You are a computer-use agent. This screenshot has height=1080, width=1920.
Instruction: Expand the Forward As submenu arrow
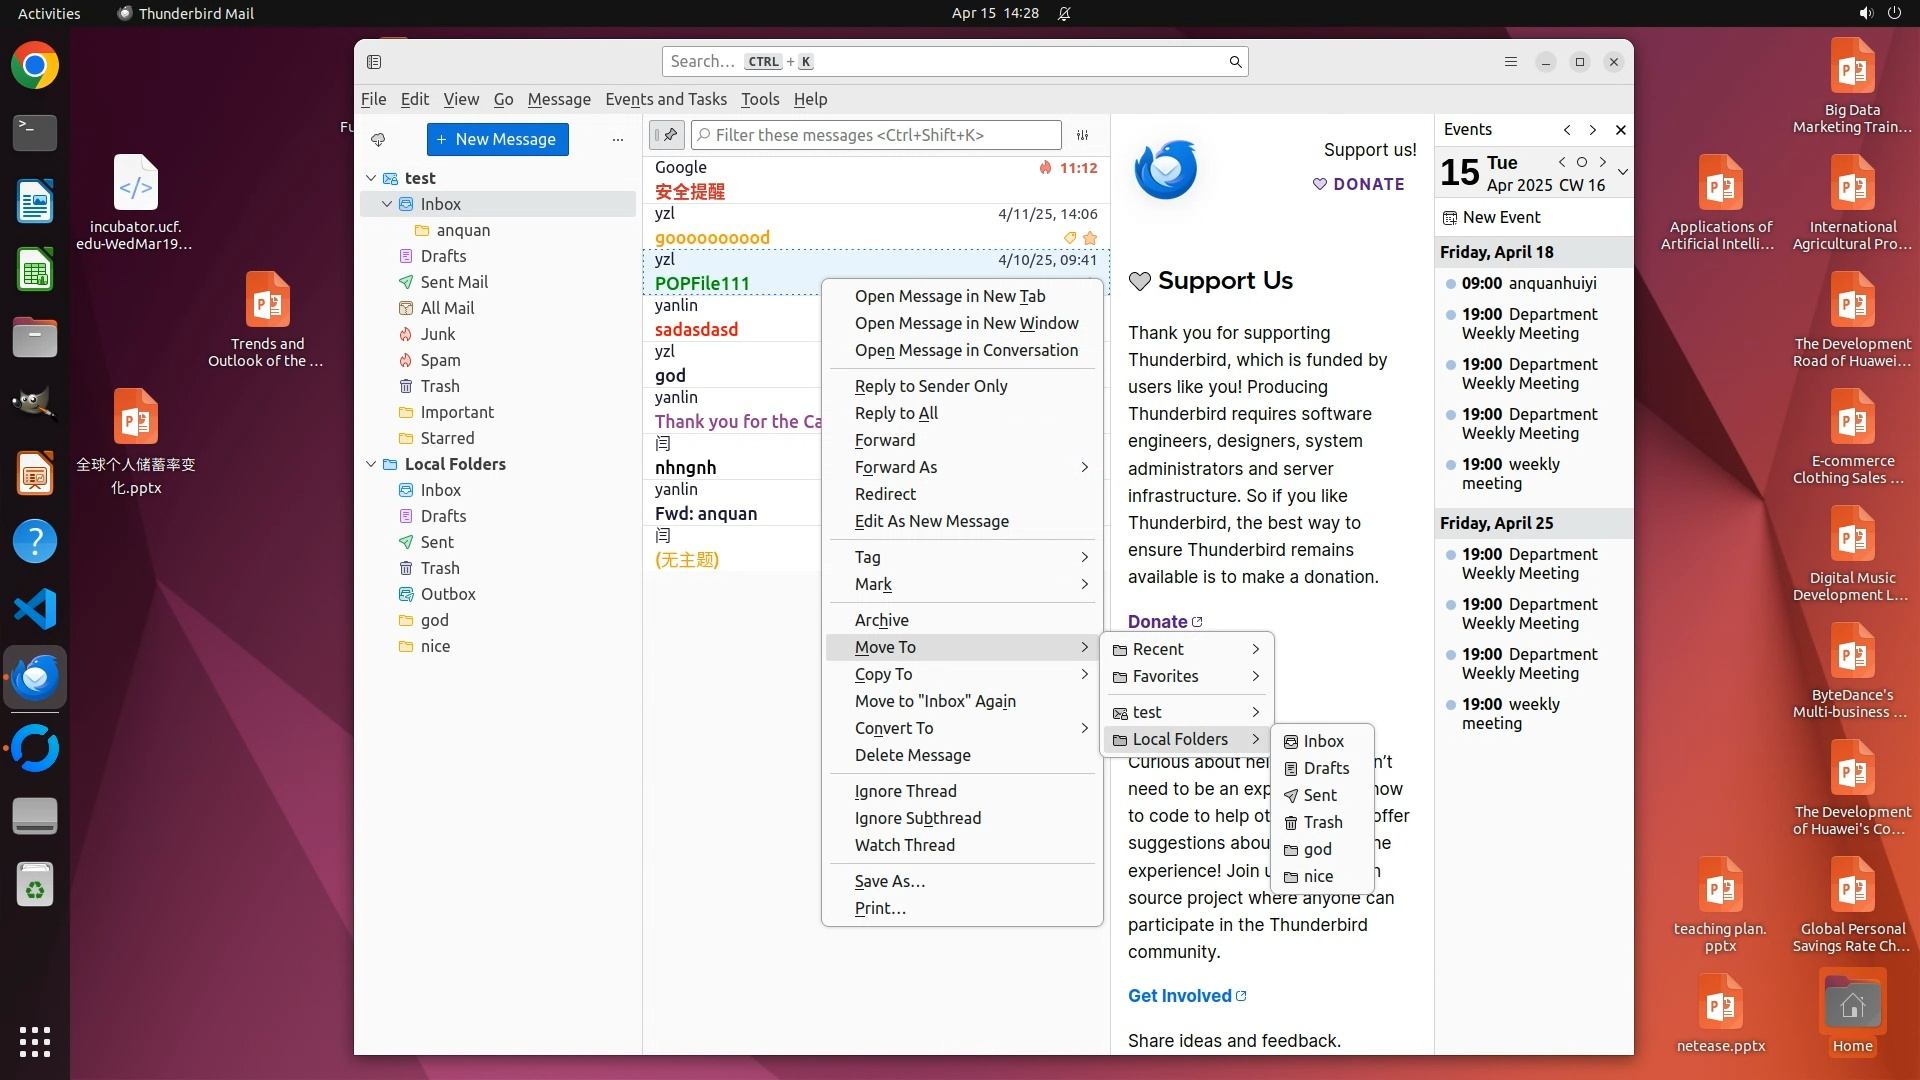(1084, 467)
